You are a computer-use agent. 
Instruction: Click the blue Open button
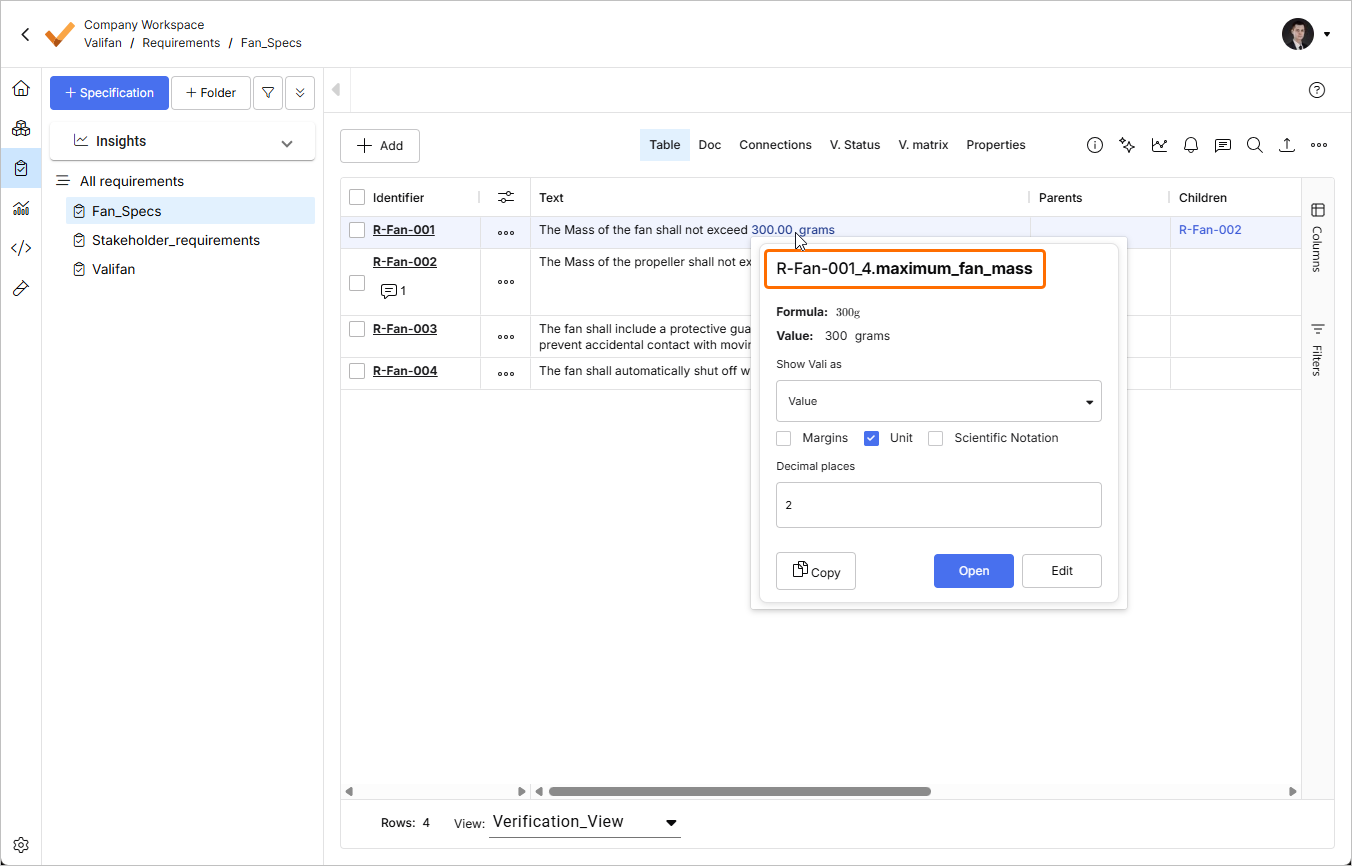click(x=973, y=571)
